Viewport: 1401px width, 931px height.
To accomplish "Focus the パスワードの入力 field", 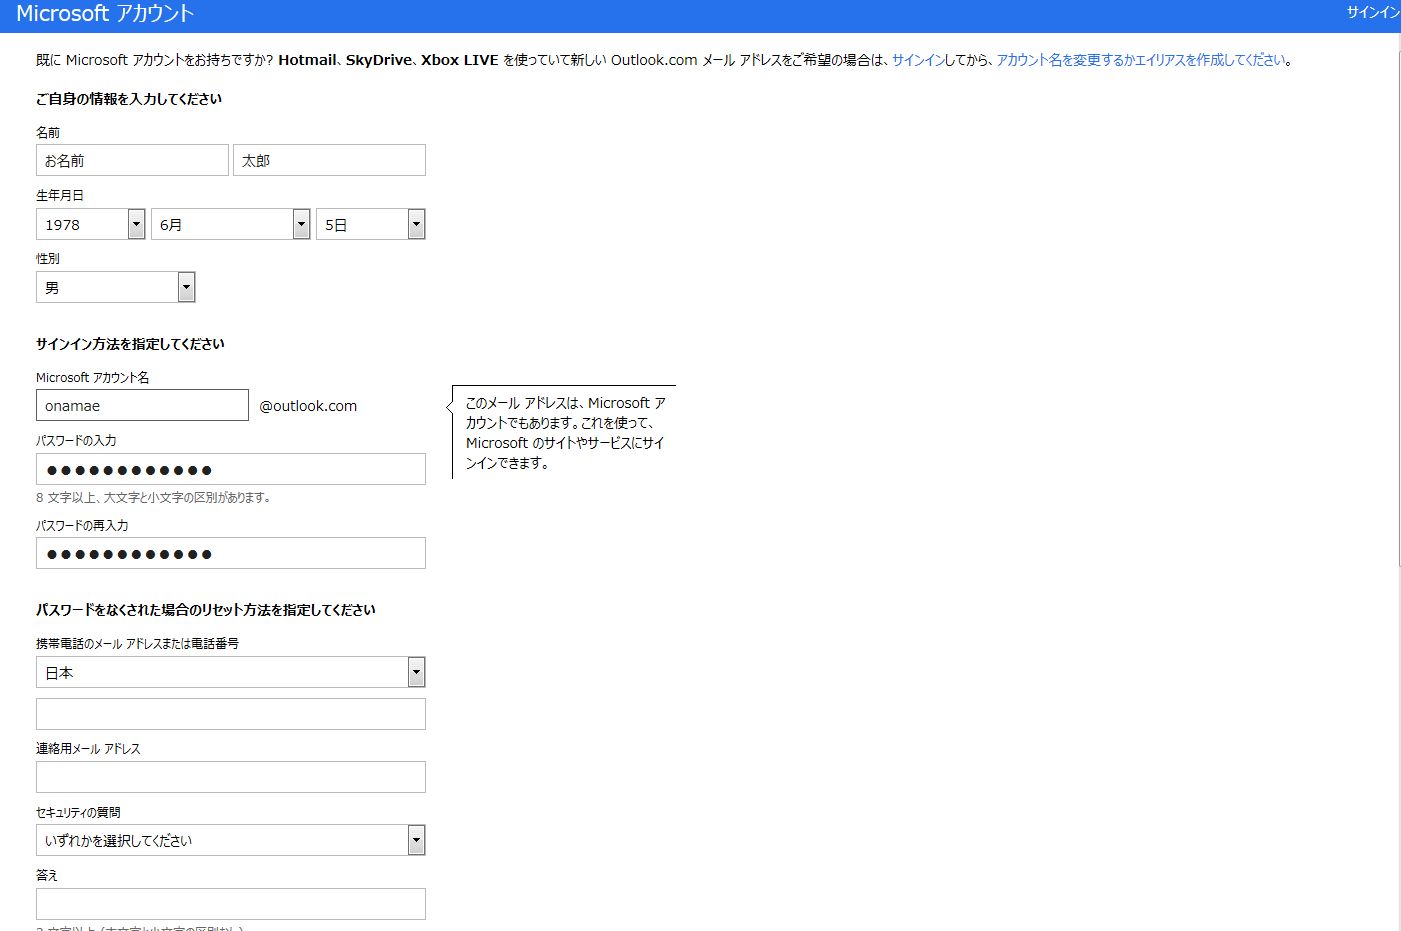I will click(231, 469).
